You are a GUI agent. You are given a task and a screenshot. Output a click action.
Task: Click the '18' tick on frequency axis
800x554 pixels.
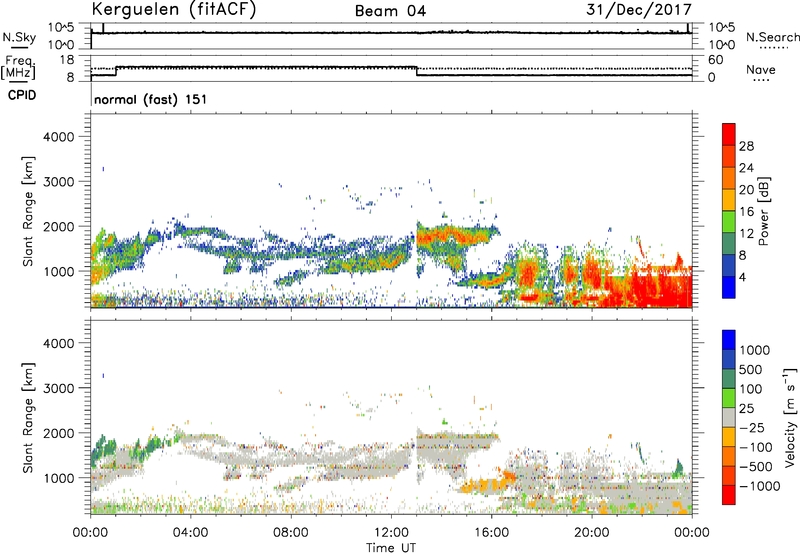pyautogui.click(x=68, y=60)
